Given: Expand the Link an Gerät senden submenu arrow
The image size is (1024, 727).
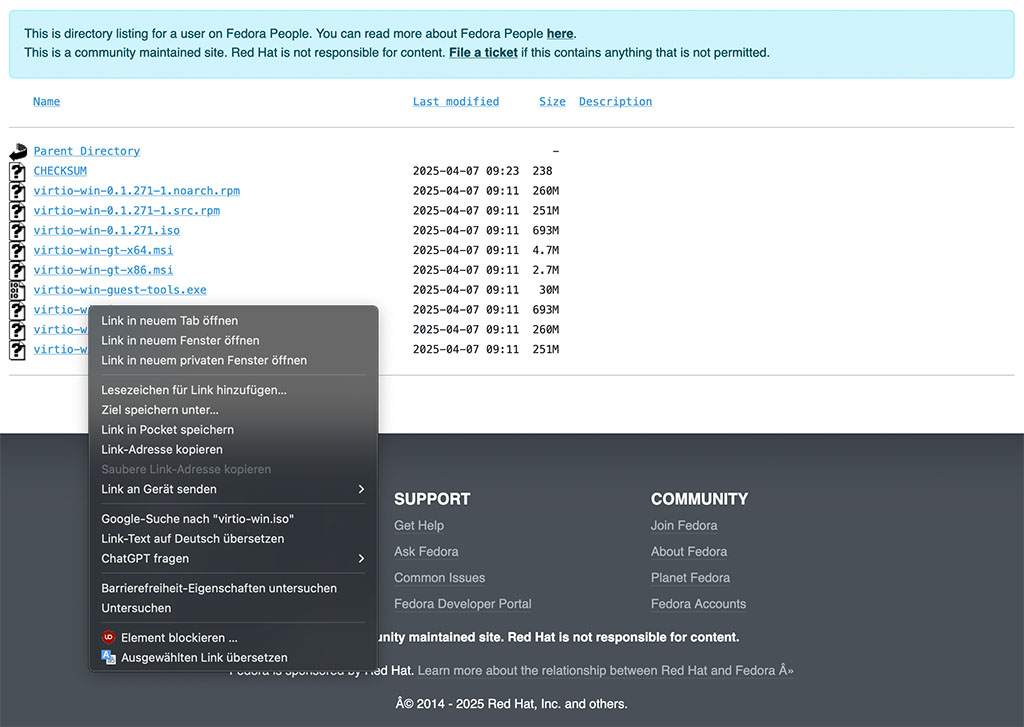Looking at the screenshot, I should point(361,489).
